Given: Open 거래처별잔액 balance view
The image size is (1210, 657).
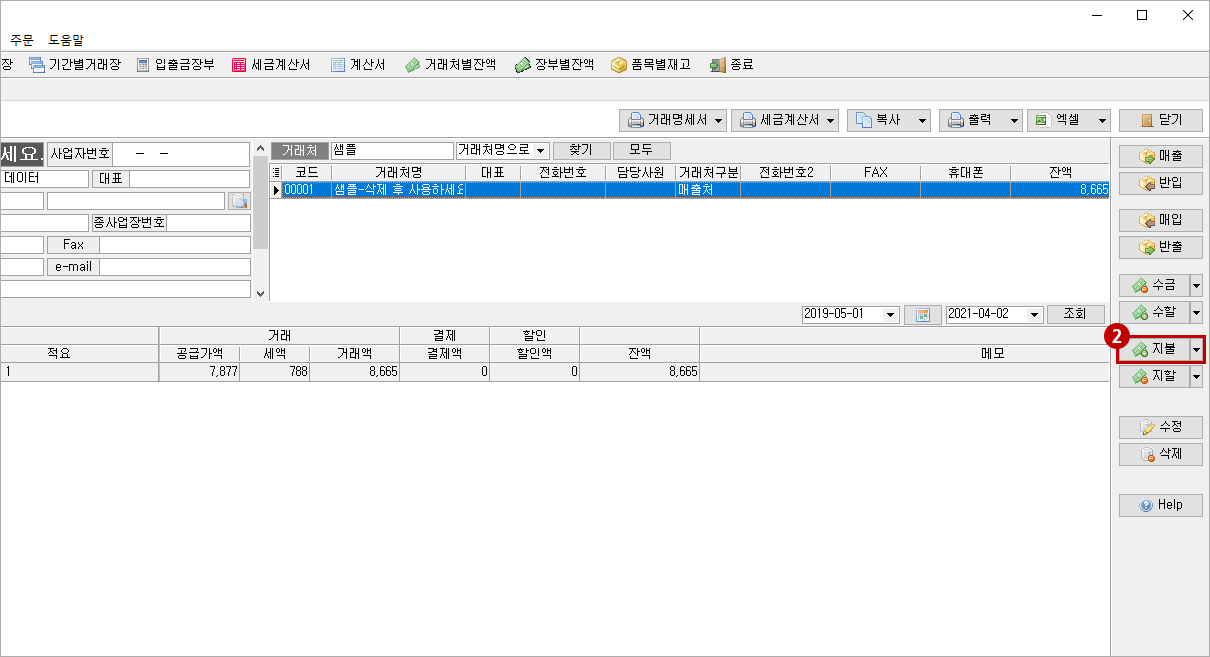Looking at the screenshot, I should tap(450, 65).
